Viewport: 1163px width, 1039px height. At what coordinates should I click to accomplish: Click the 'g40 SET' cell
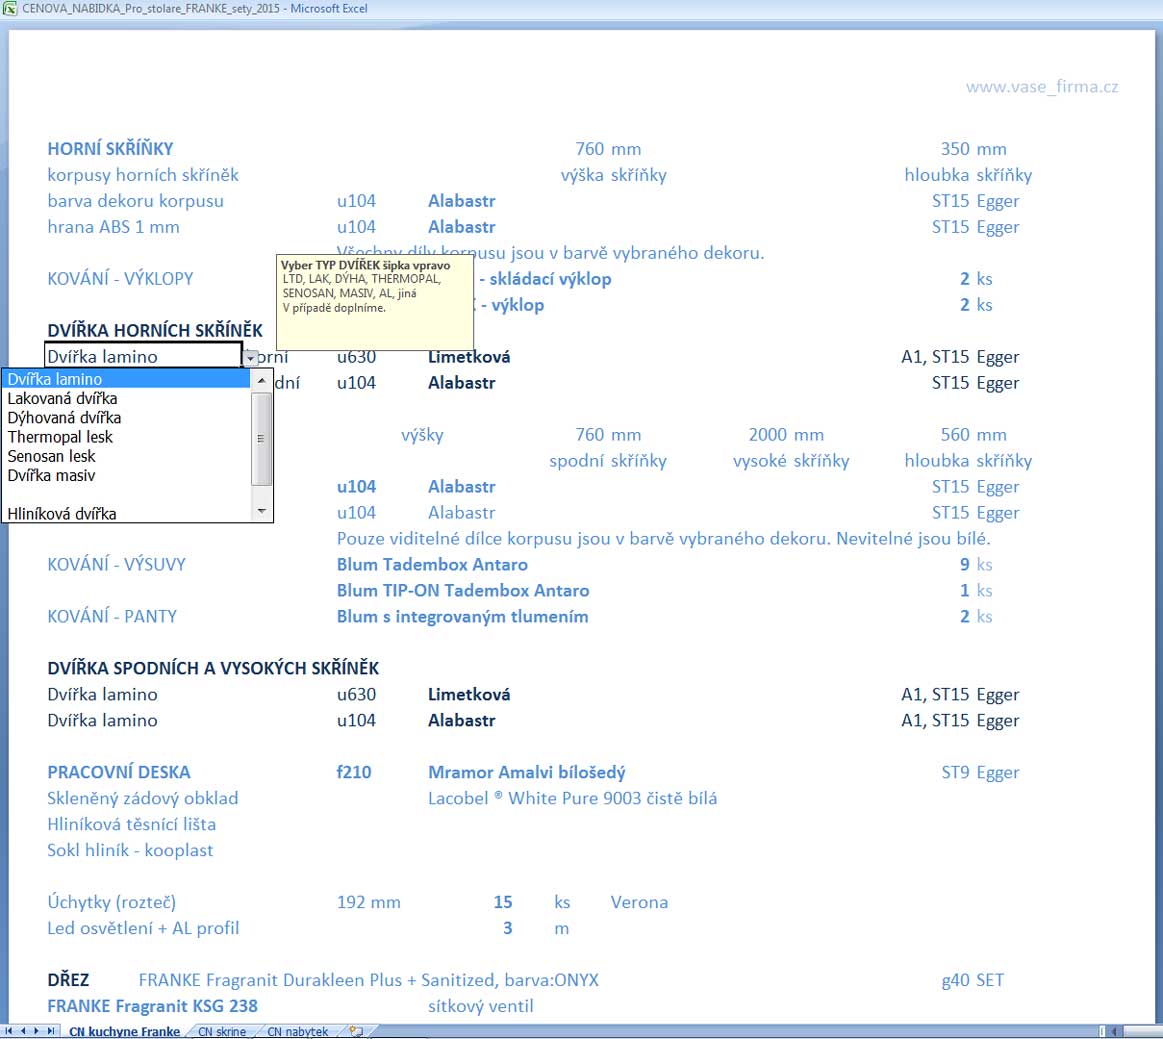point(972,980)
